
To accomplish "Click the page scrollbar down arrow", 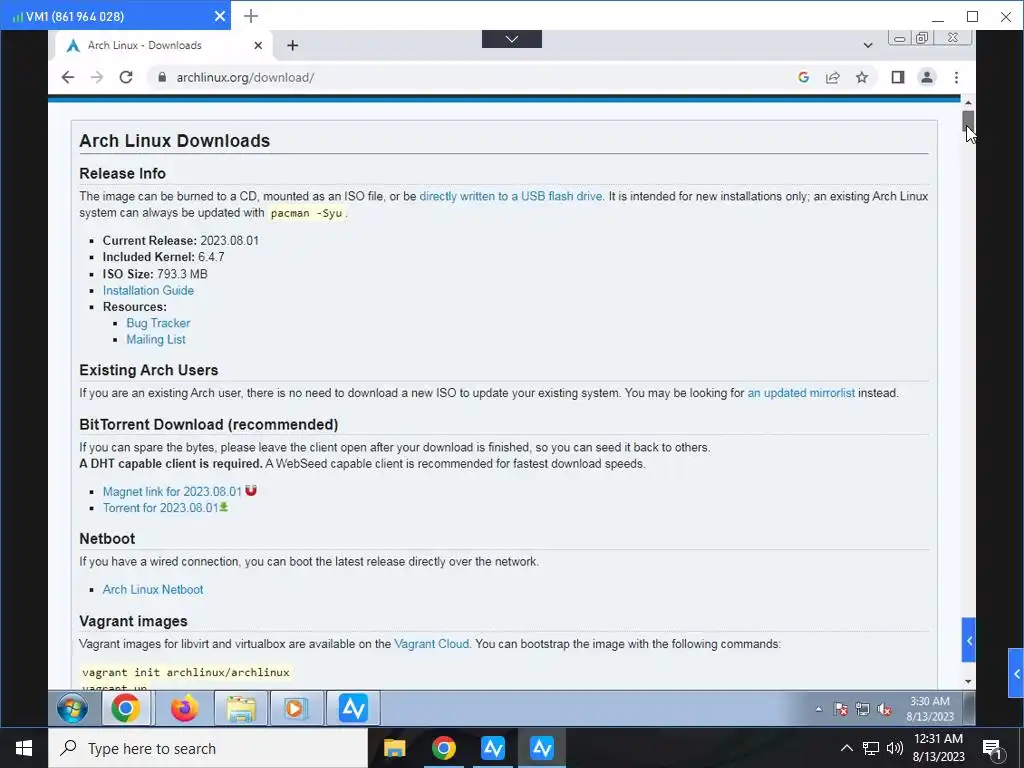I will pos(968,681).
